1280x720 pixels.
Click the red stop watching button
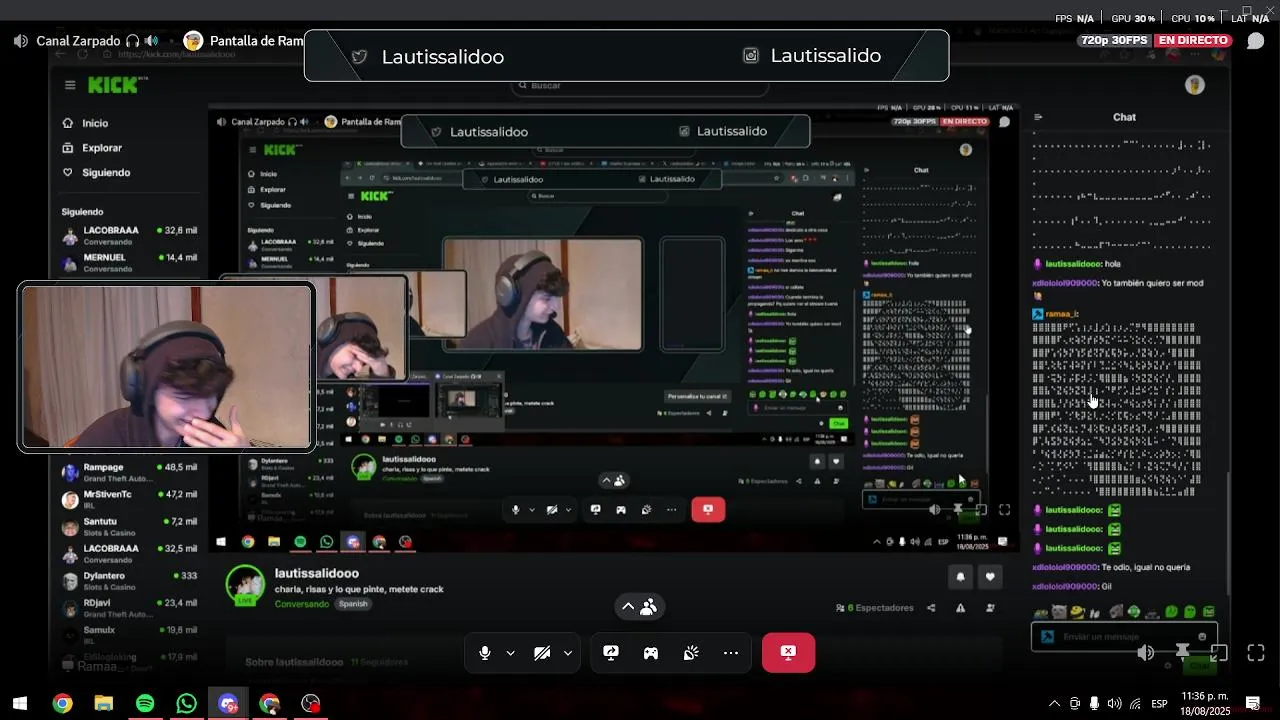tap(788, 653)
